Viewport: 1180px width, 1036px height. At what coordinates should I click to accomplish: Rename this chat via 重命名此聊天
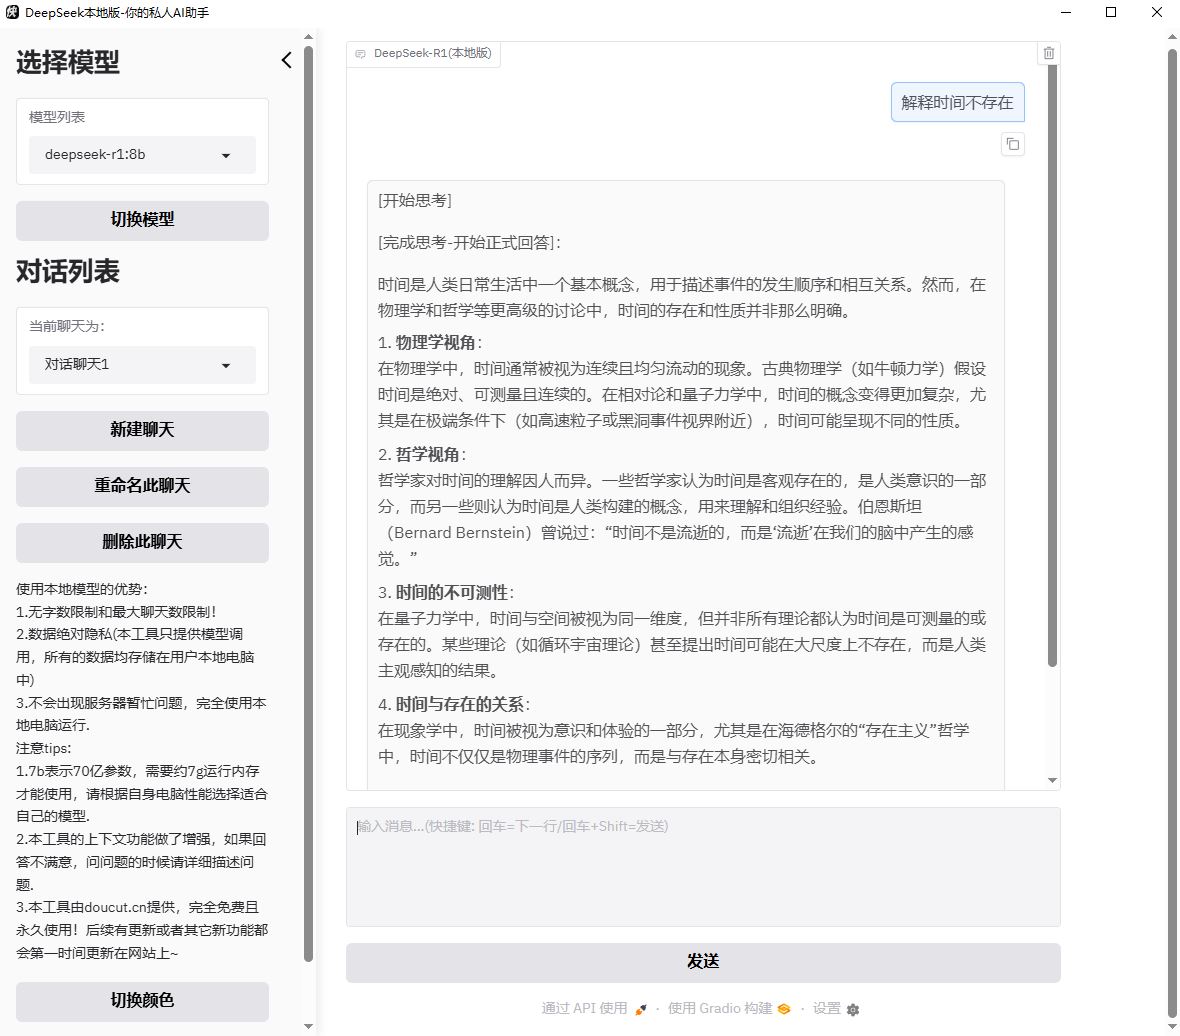[142, 486]
